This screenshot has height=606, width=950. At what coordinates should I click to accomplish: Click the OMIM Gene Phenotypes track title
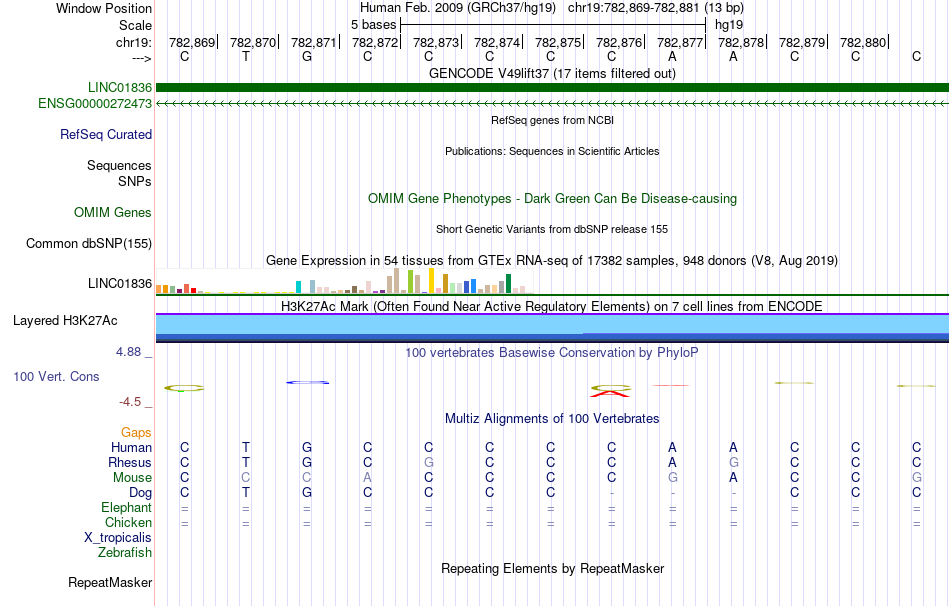tap(552, 199)
